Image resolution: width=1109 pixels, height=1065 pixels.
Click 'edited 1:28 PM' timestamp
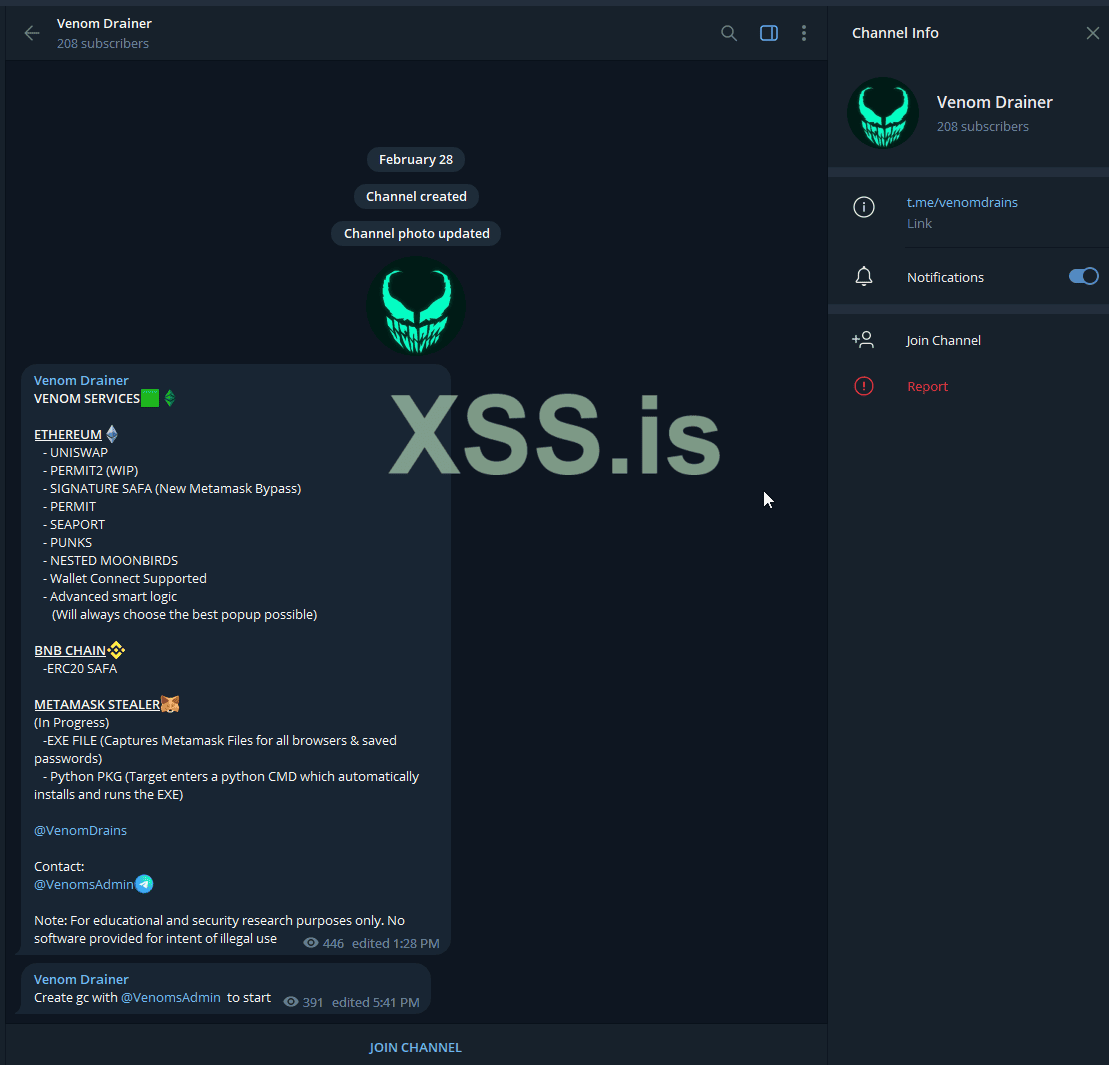[395, 943]
